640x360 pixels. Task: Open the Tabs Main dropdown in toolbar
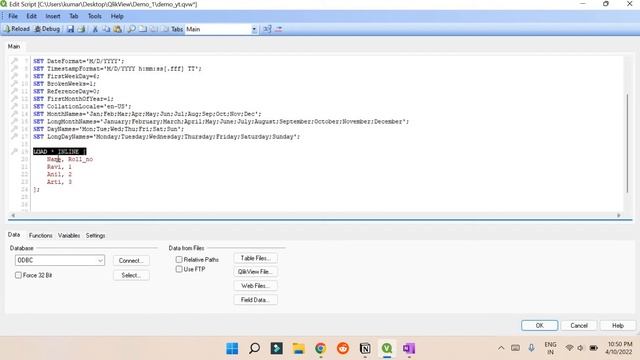[x=254, y=29]
